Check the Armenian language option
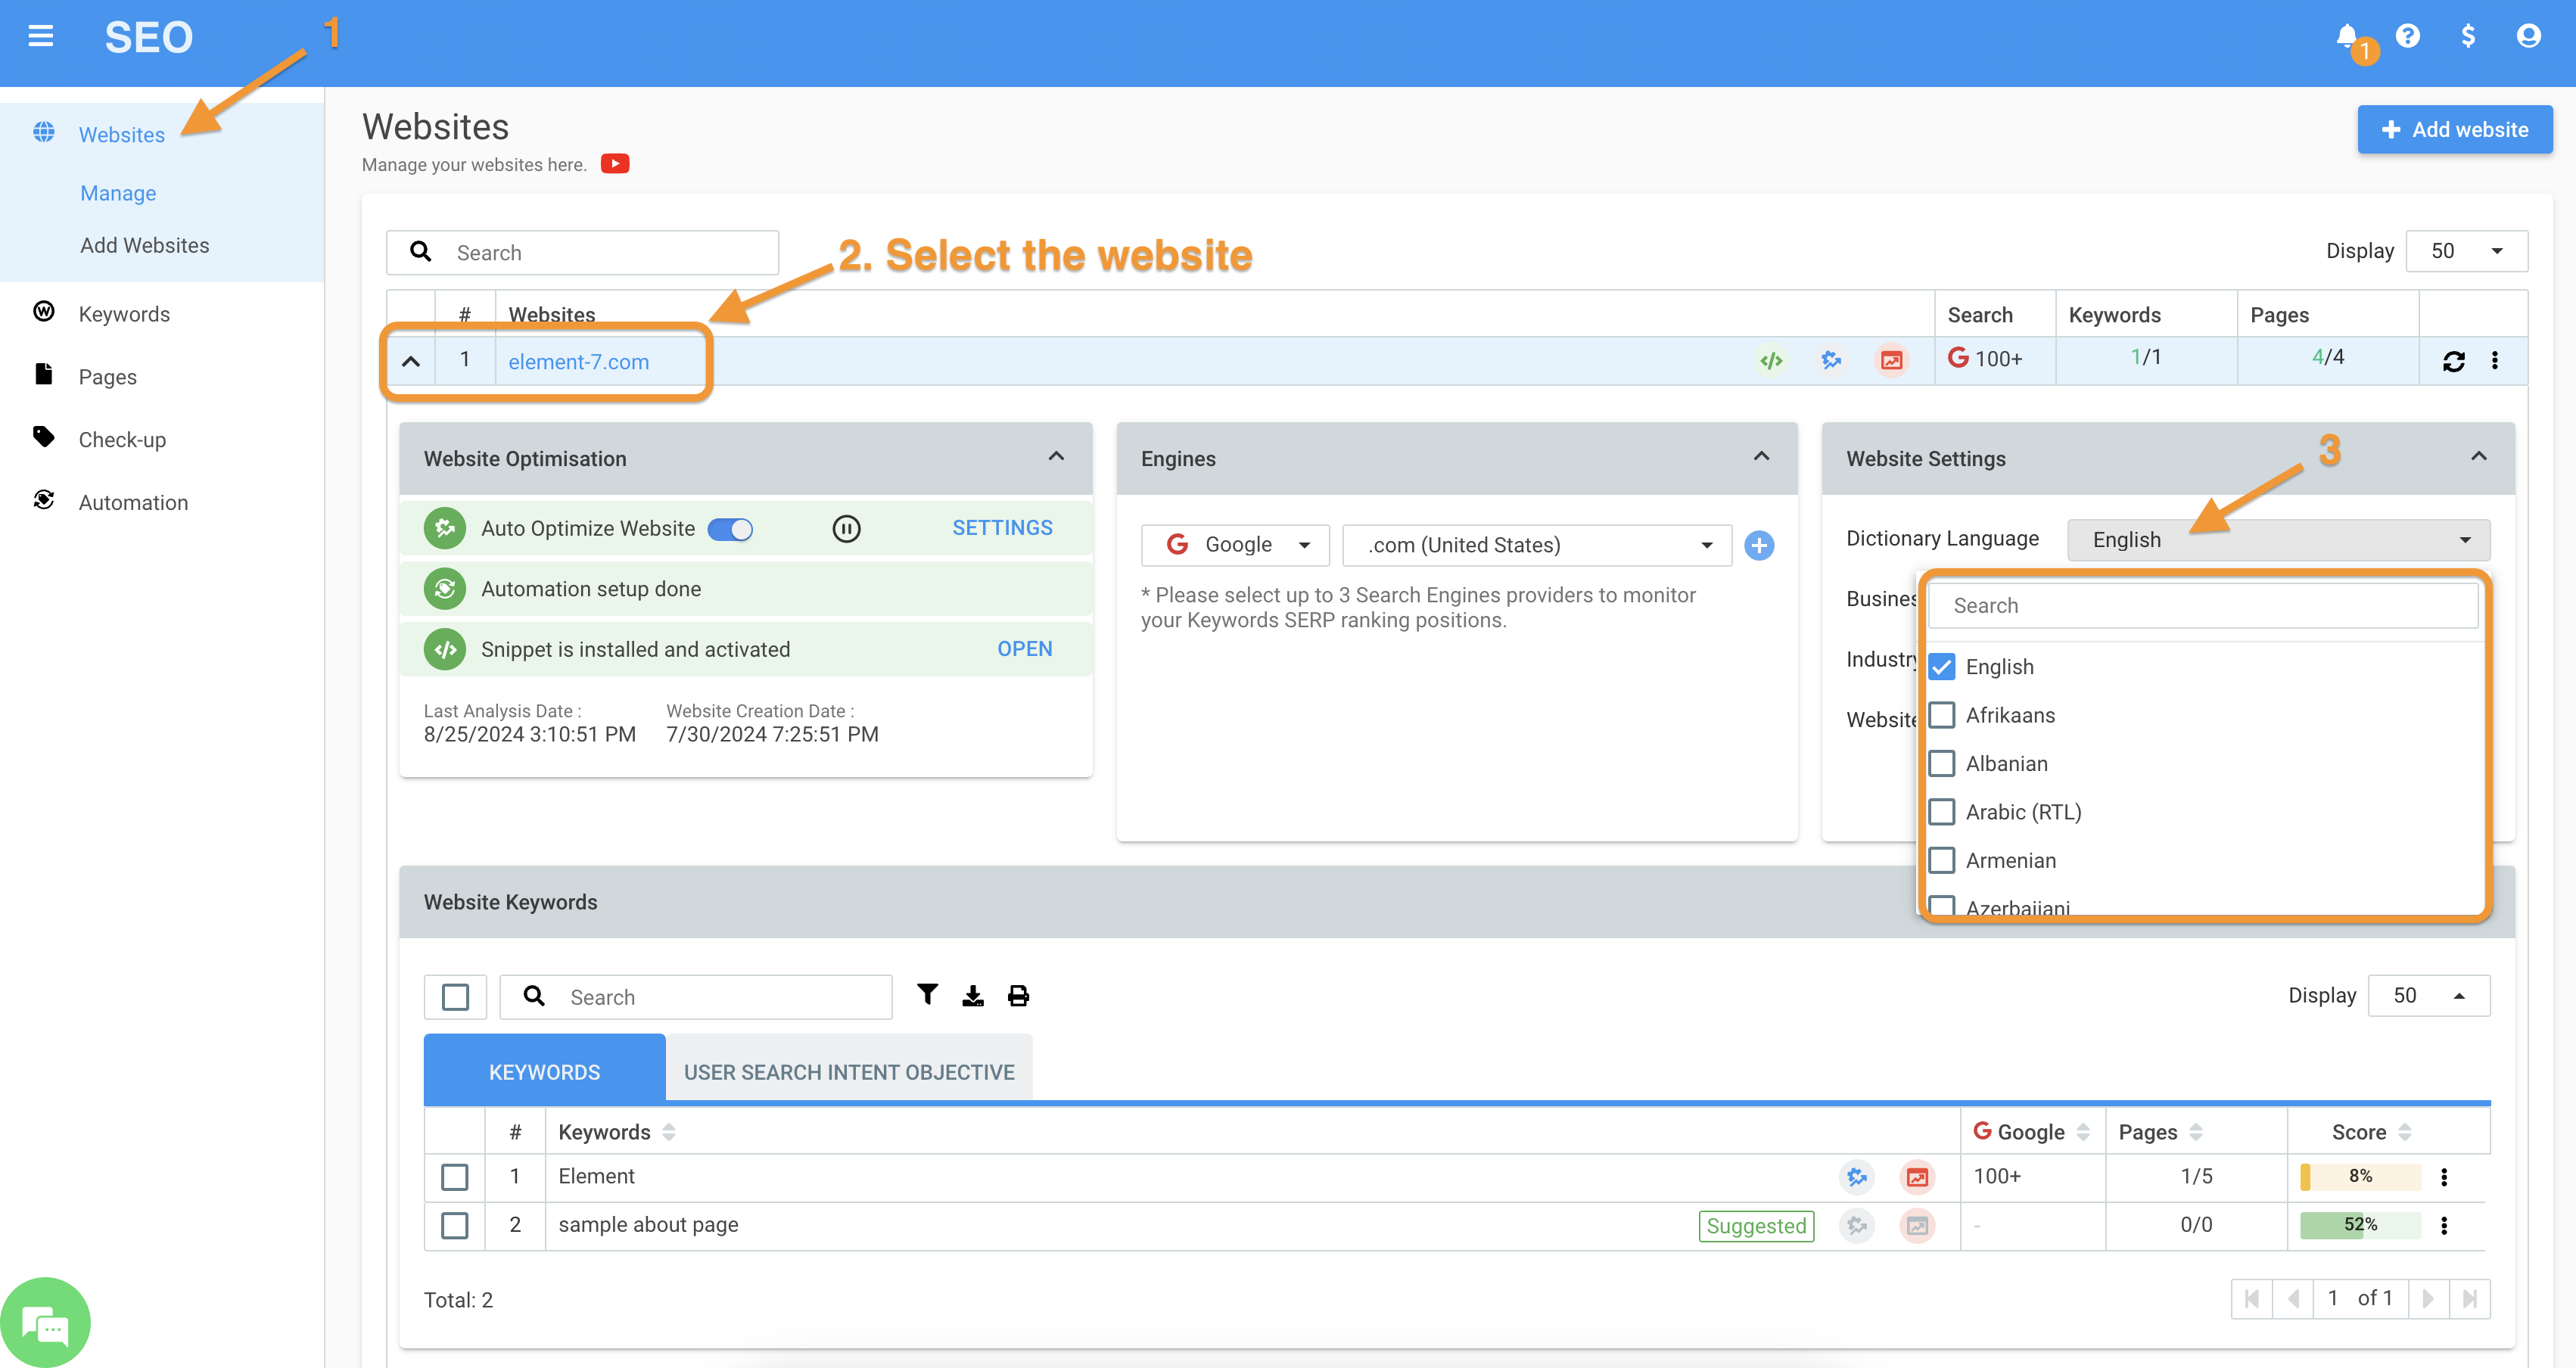The height and width of the screenshot is (1368, 2576). (1942, 861)
